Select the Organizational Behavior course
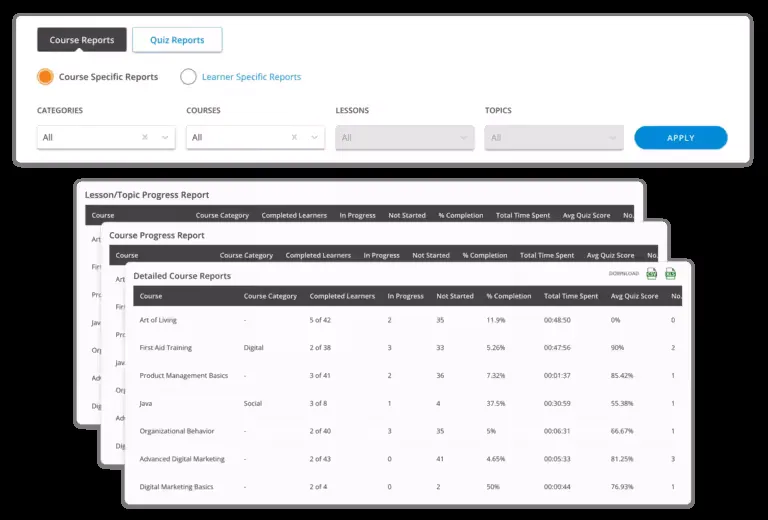This screenshot has width=768, height=520. 177,431
